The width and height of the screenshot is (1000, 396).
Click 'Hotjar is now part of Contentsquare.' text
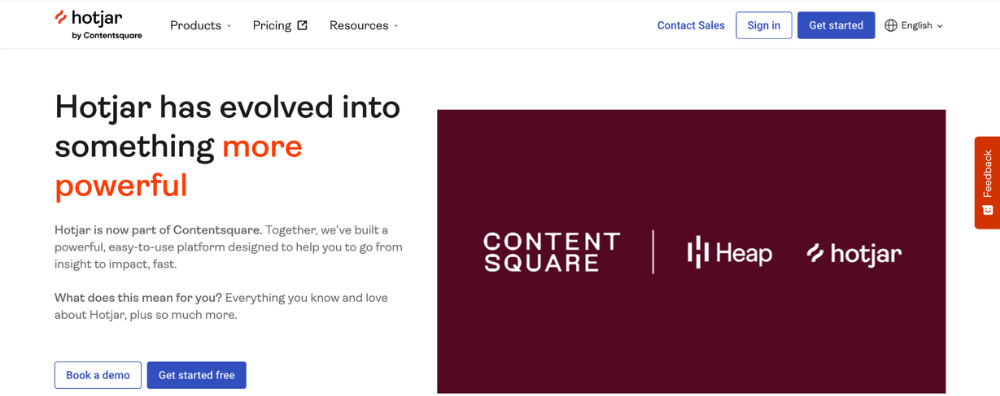coord(158,229)
